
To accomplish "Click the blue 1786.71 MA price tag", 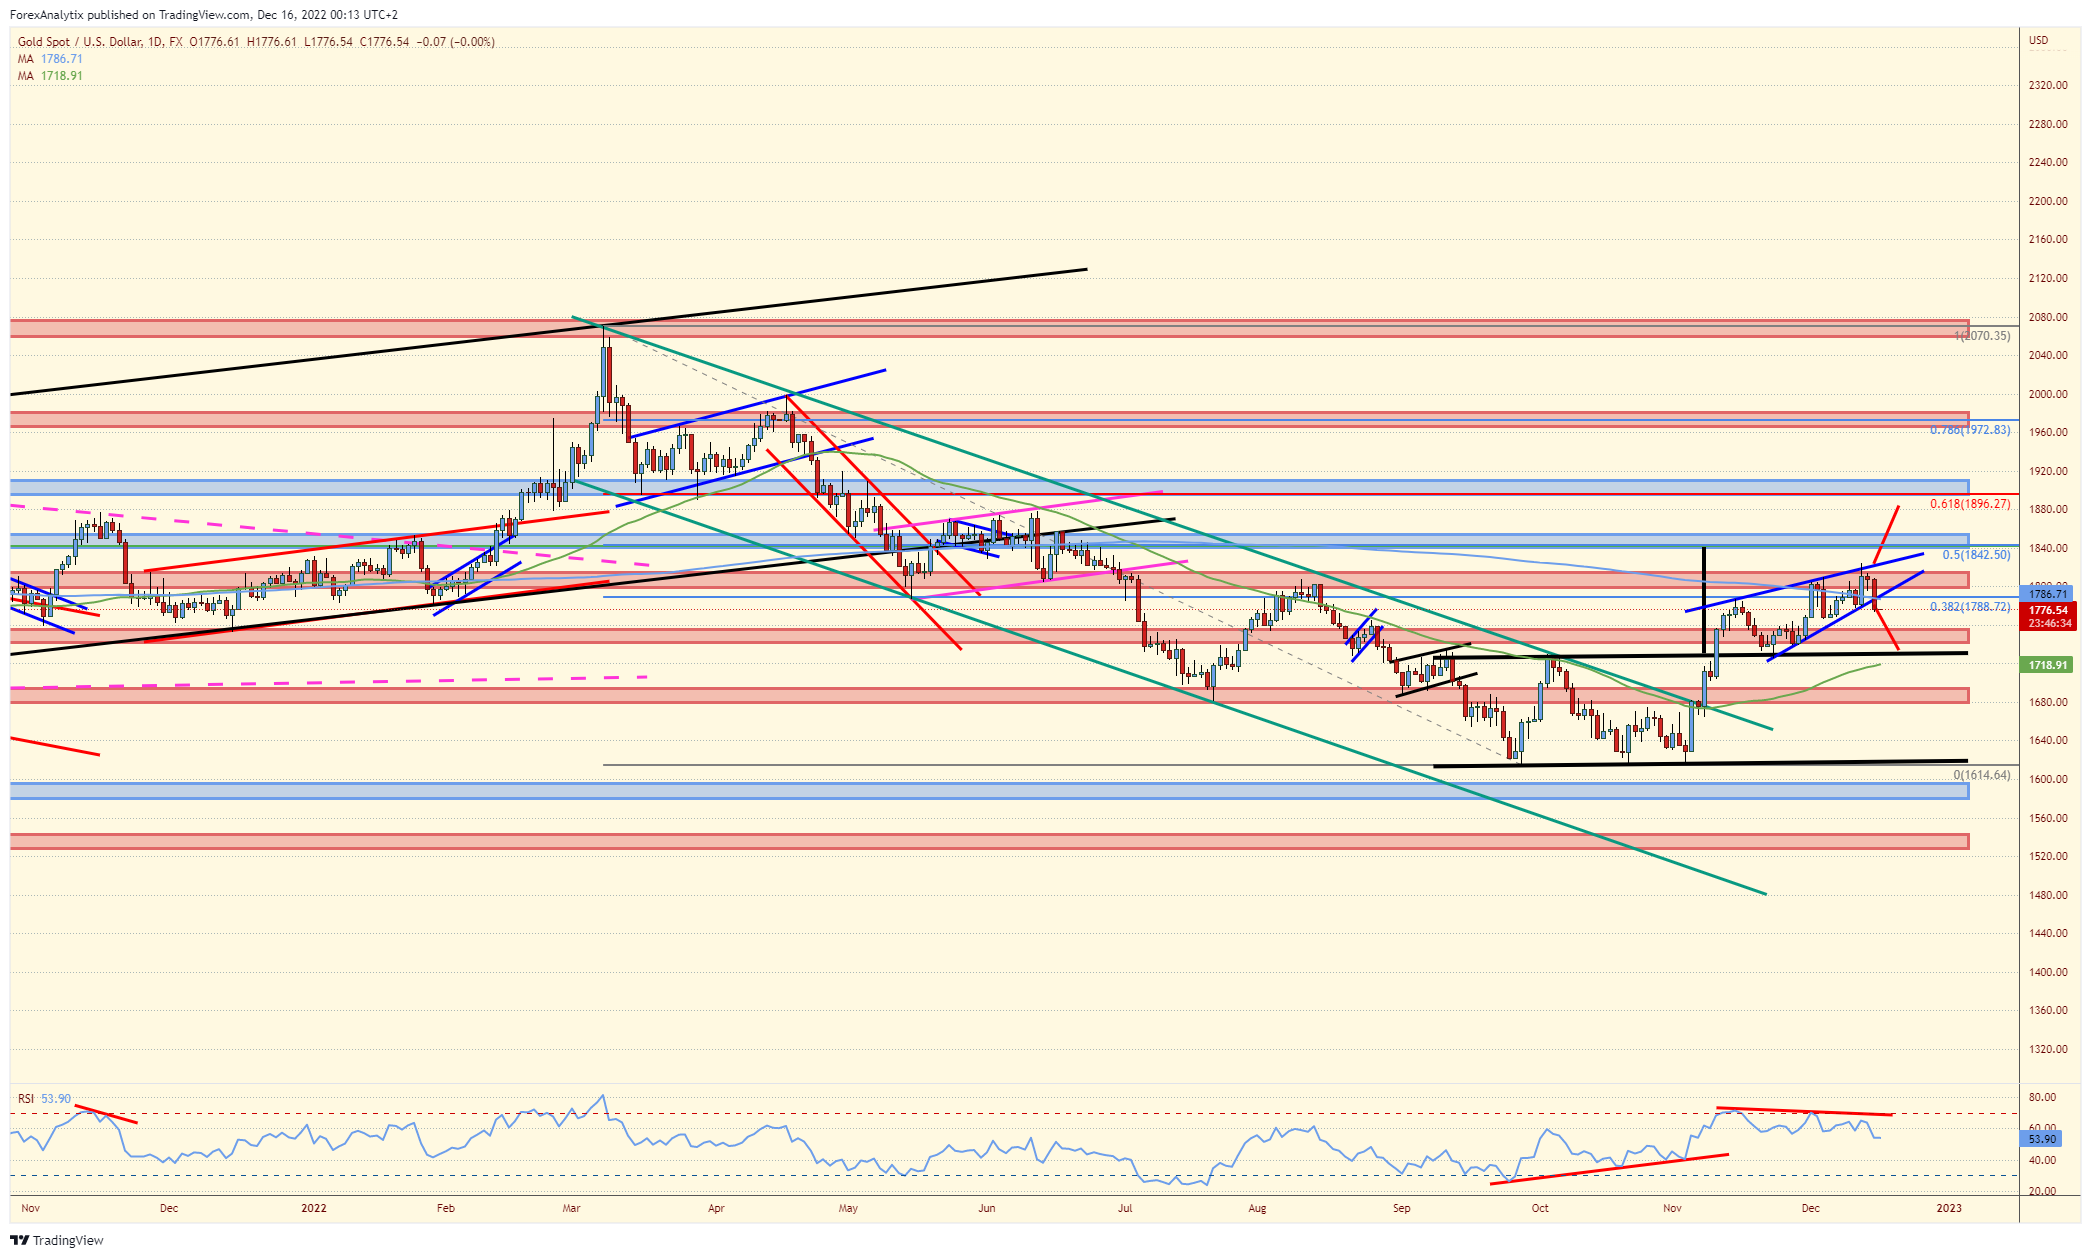I will (x=2047, y=594).
